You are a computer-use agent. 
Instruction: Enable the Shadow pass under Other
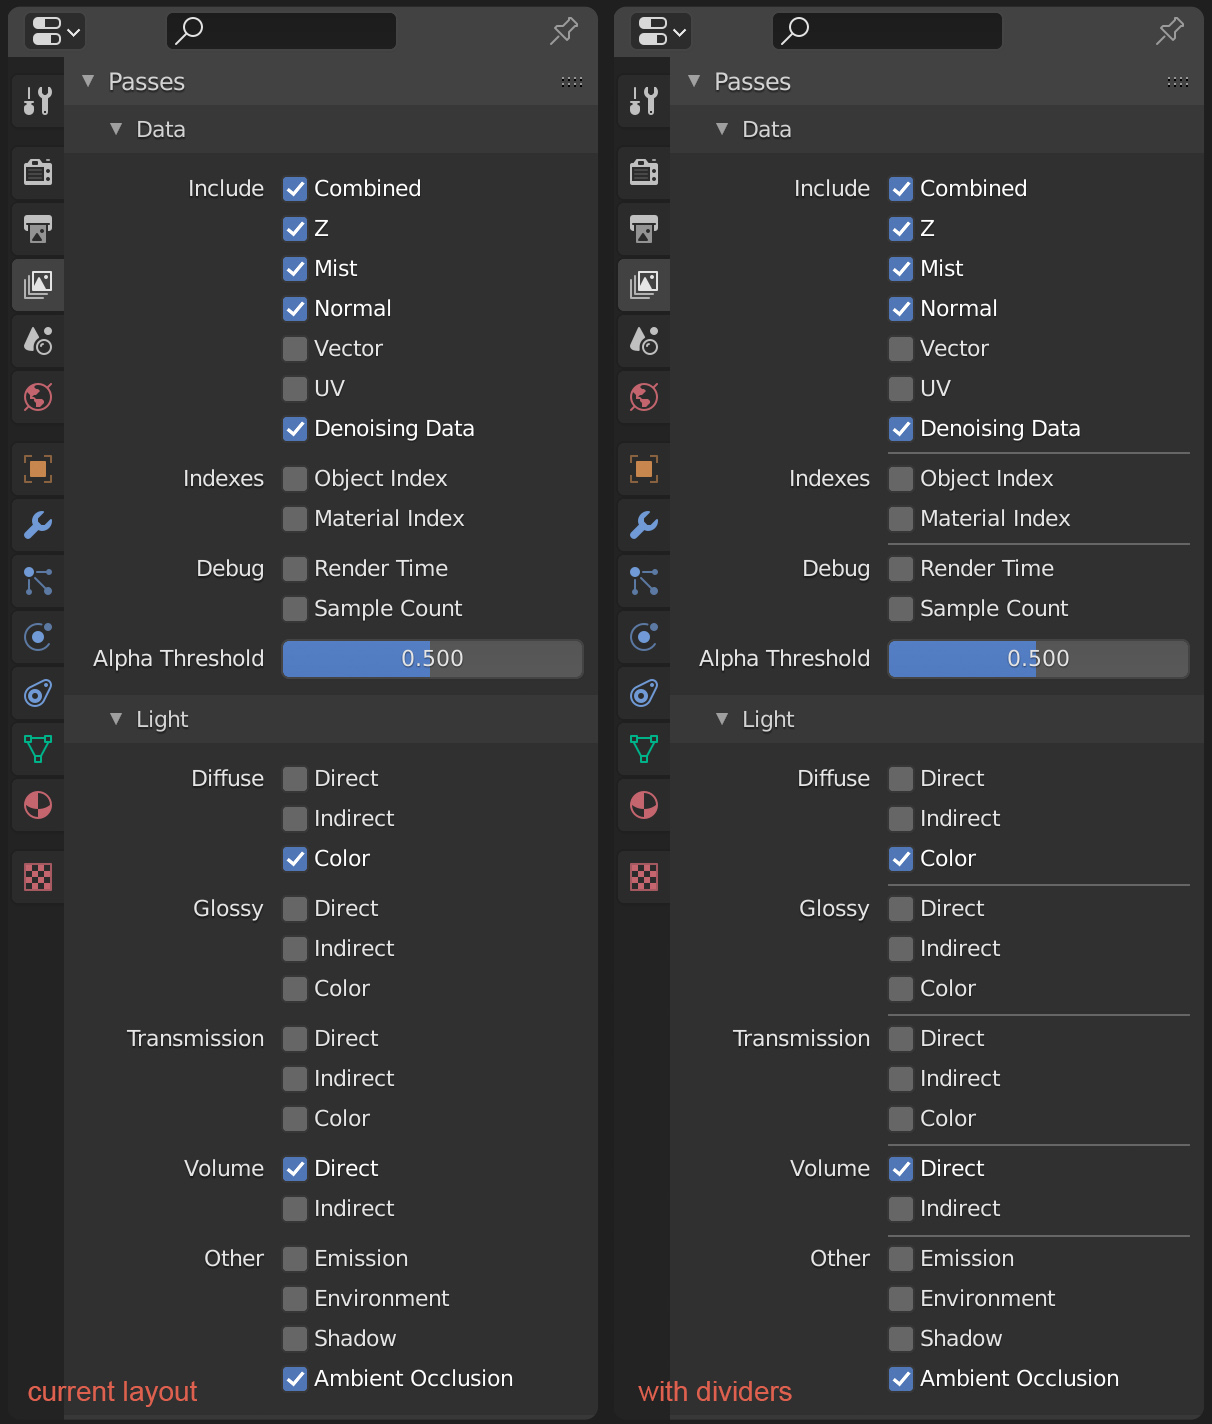(295, 1338)
